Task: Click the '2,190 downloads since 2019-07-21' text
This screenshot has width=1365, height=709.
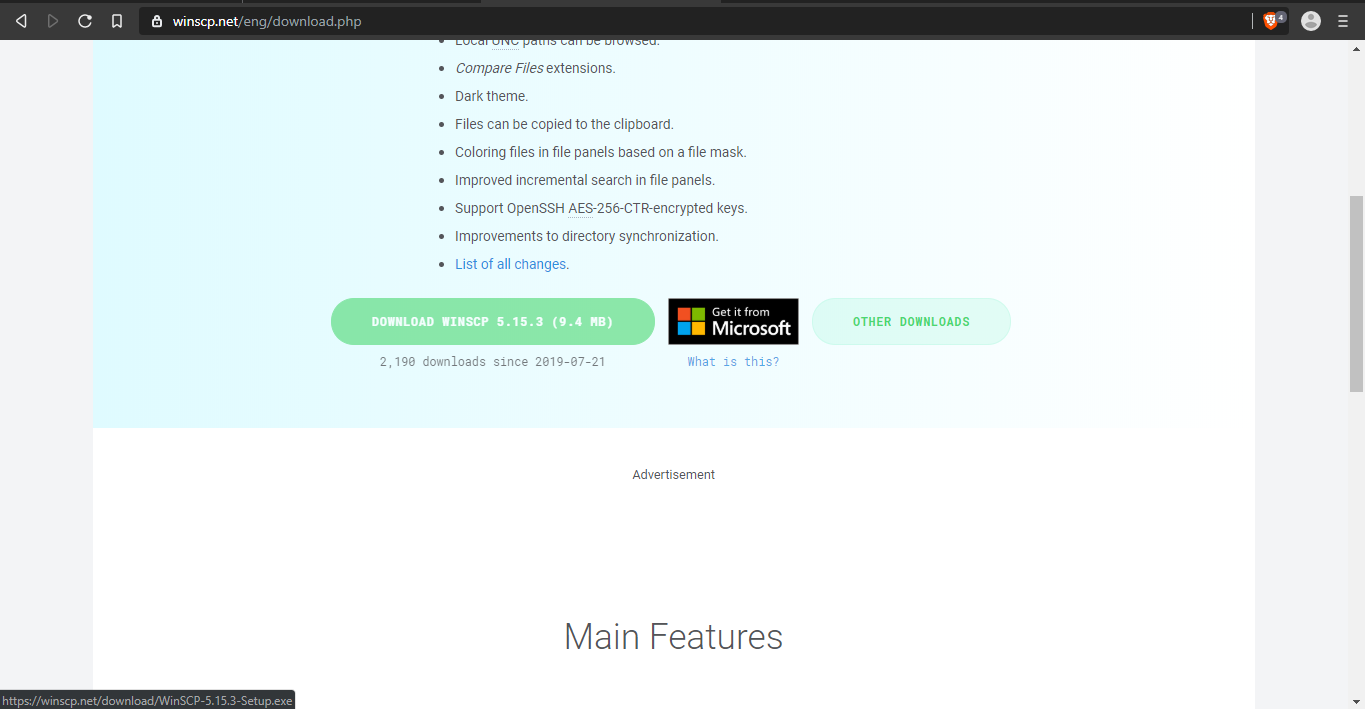Action: [x=492, y=362]
